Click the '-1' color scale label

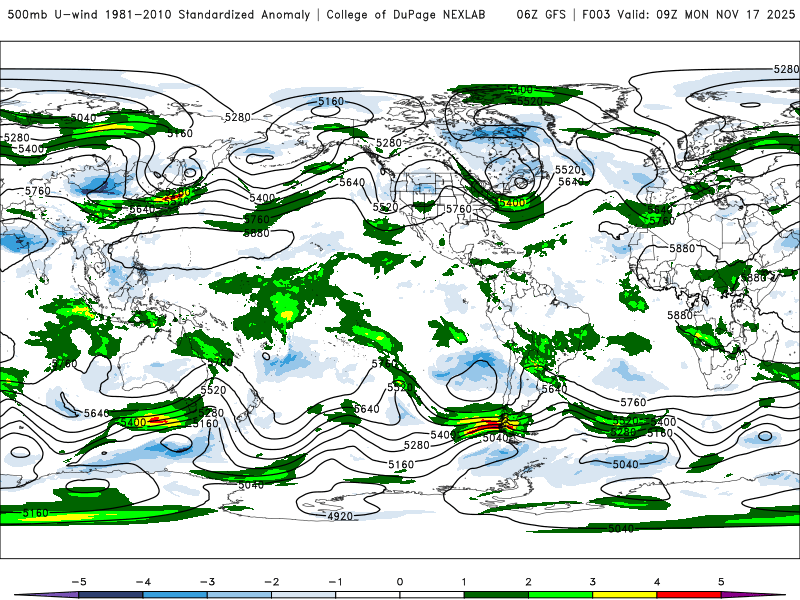click(x=335, y=582)
